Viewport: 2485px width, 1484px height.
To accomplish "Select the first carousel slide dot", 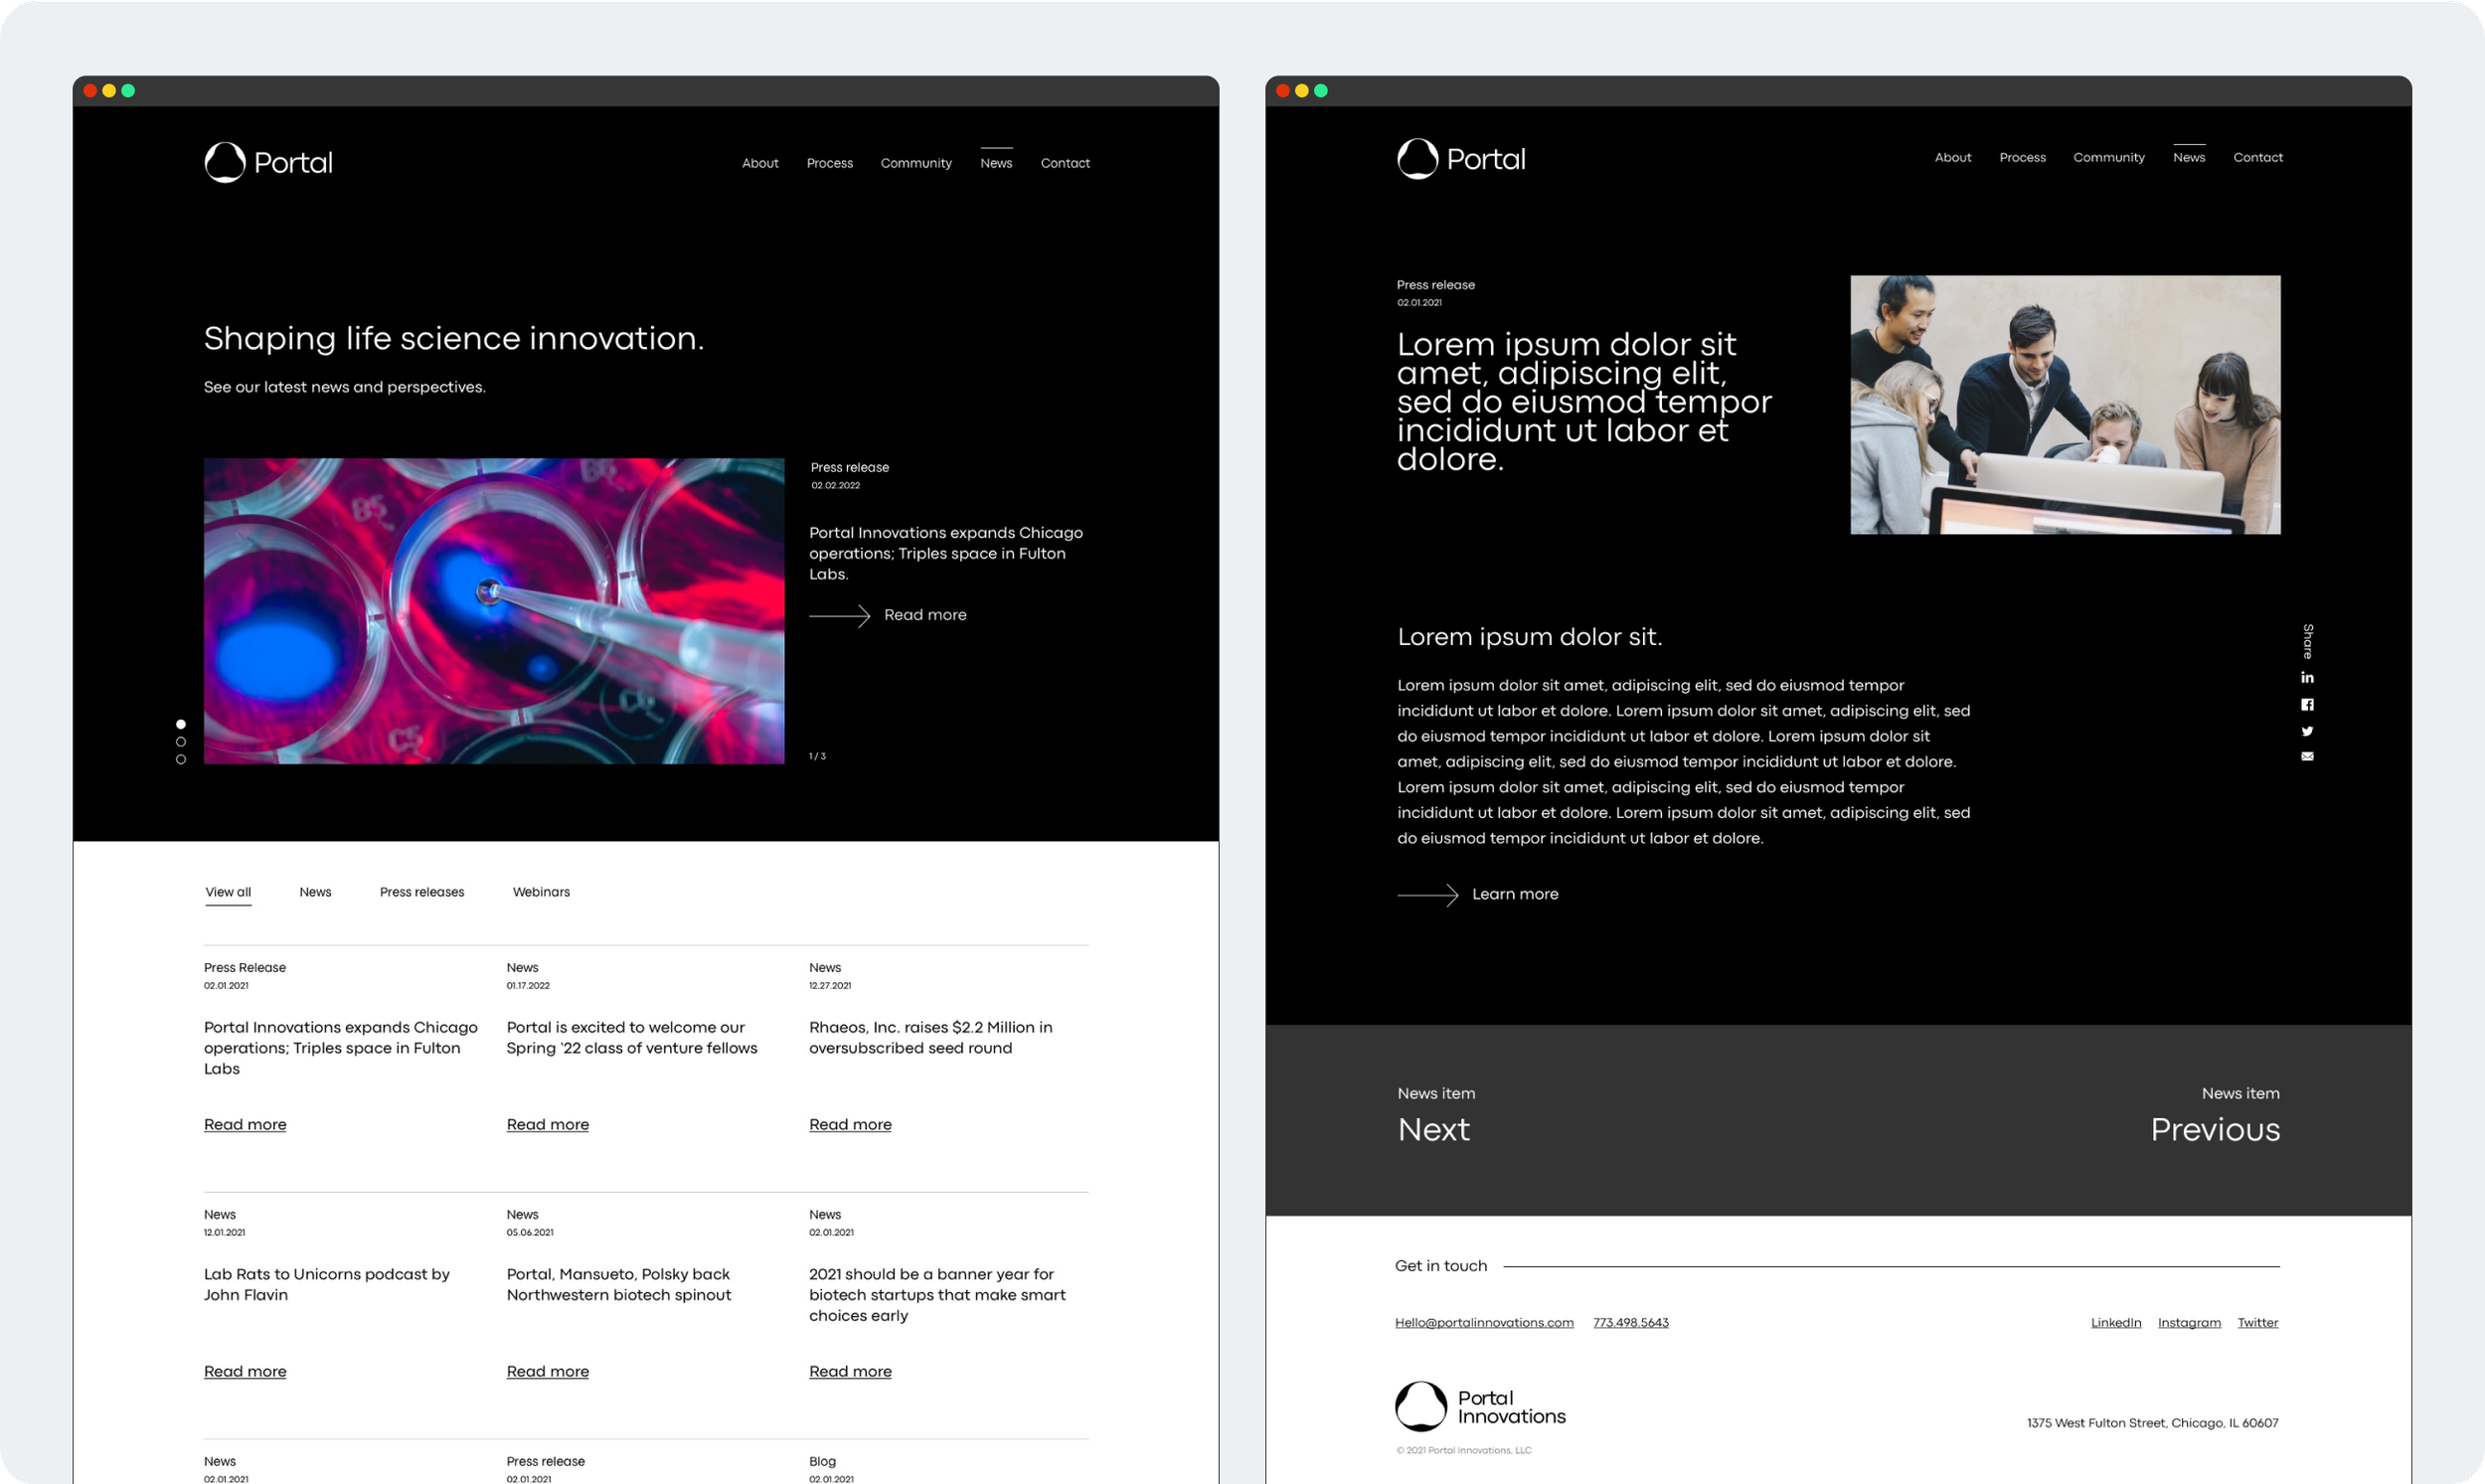I will click(x=181, y=724).
